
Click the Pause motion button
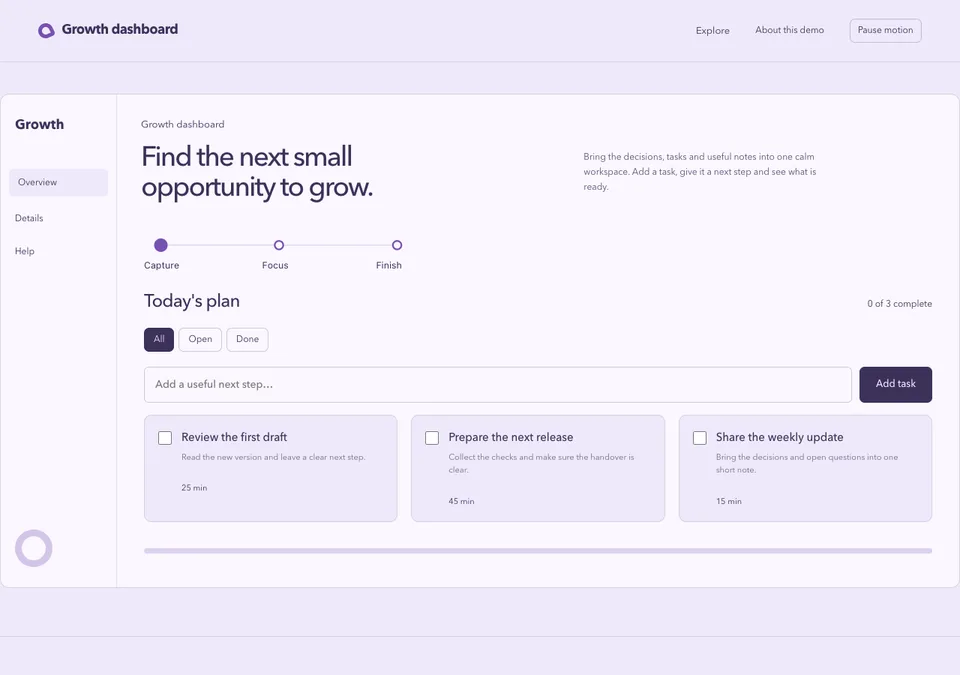885,30
